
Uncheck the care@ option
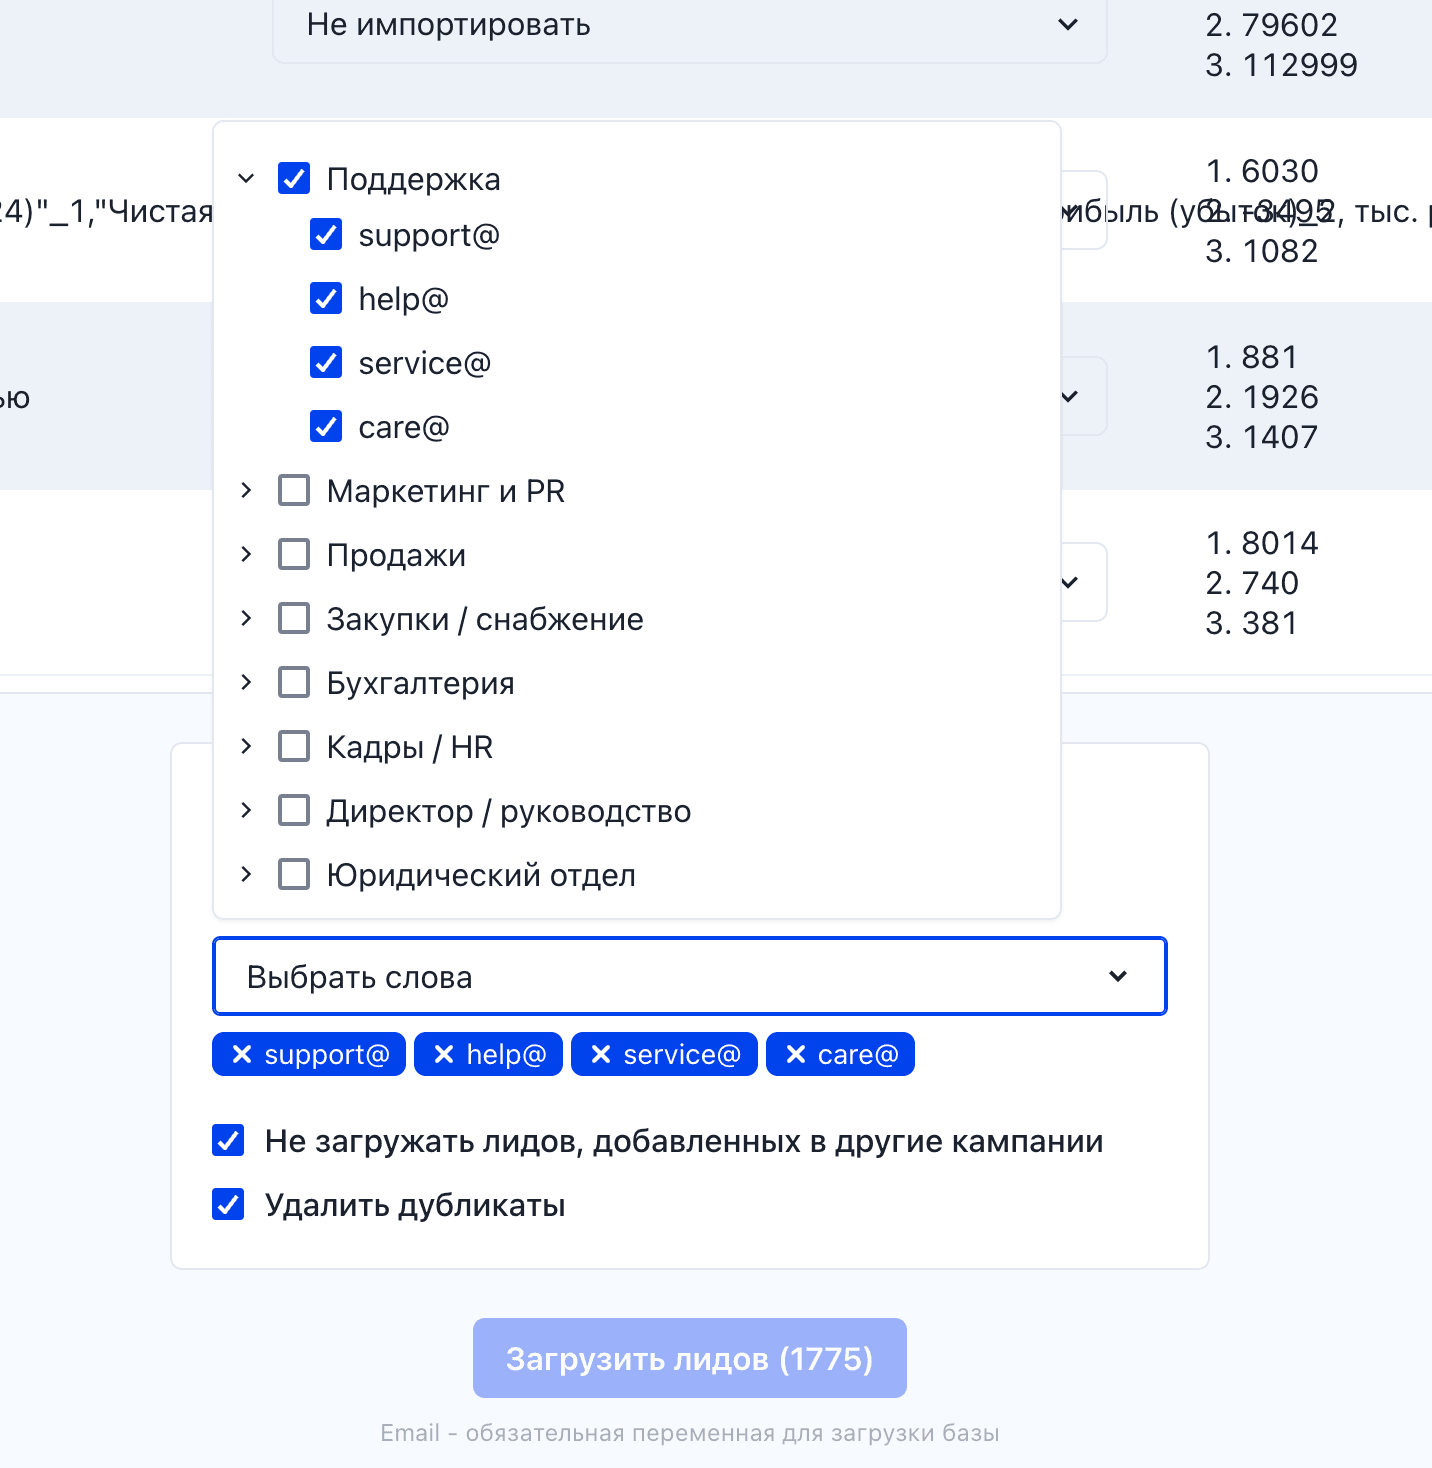point(326,427)
